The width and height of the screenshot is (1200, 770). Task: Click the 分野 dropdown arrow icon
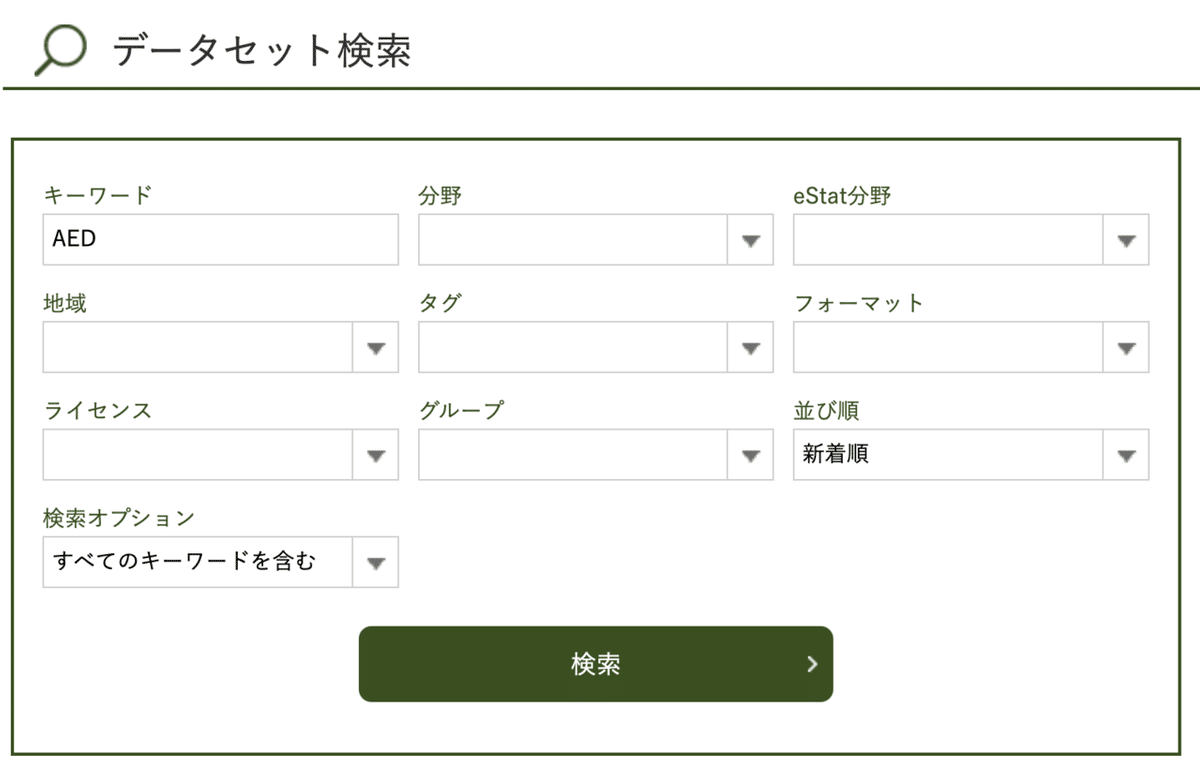click(x=750, y=239)
